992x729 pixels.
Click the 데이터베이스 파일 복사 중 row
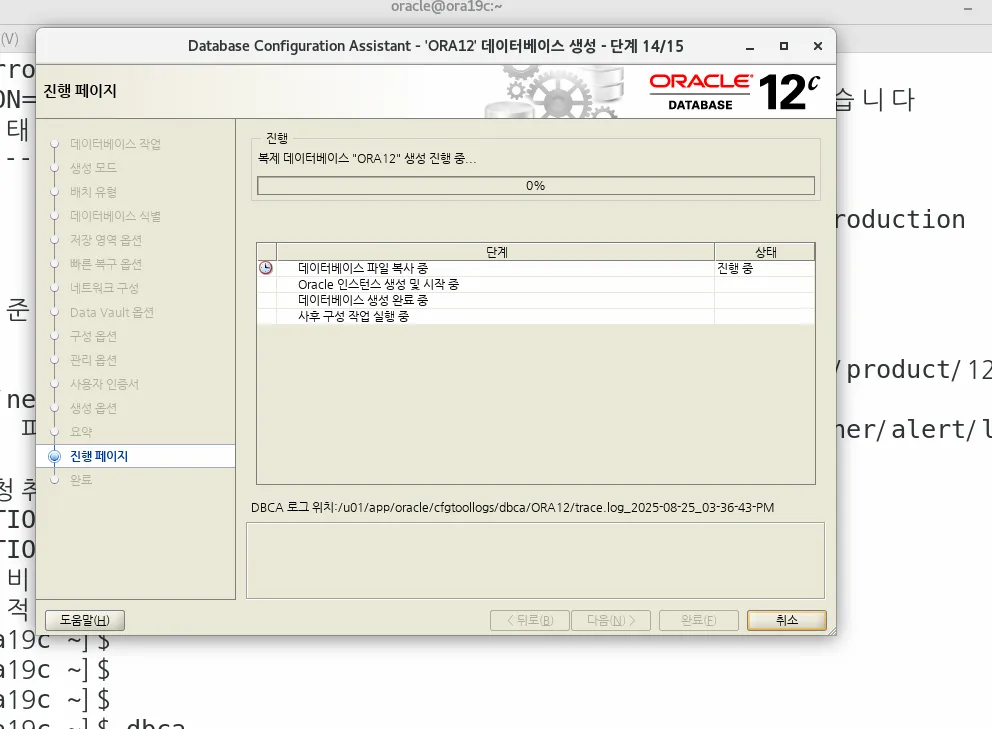[536, 268]
